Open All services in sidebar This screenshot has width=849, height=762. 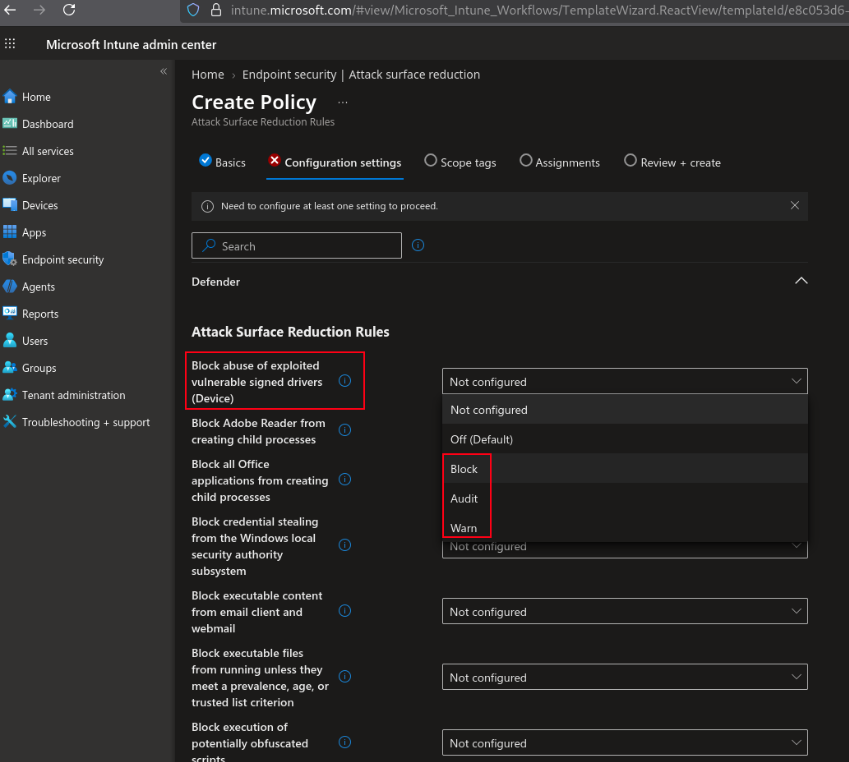(x=48, y=151)
